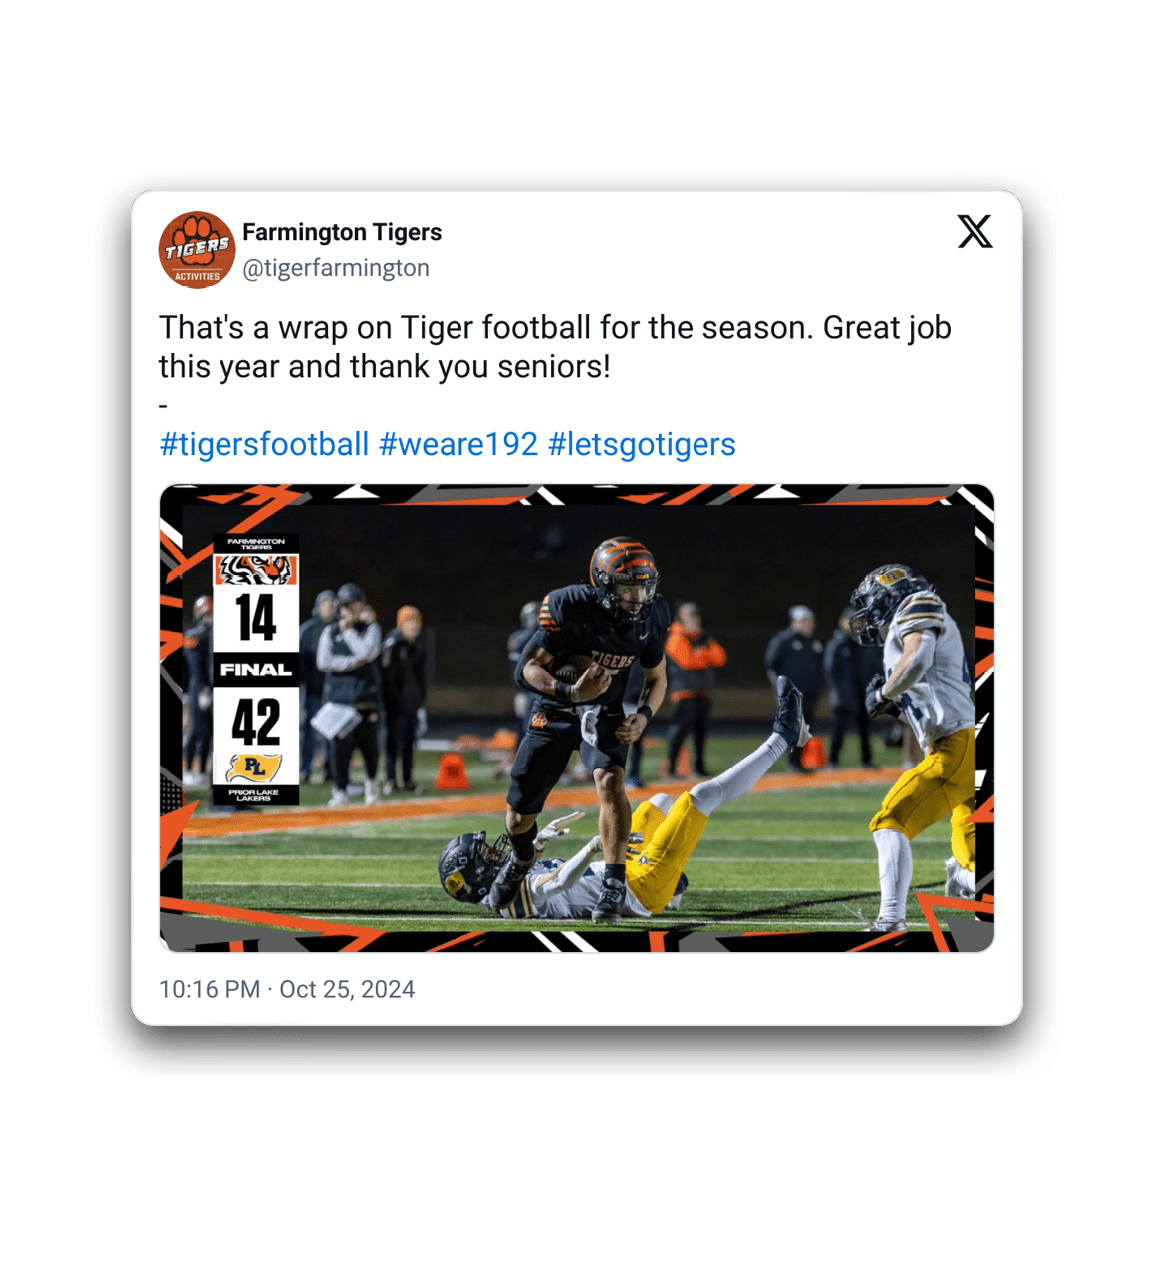
Task: Open the football game photo
Action: (577, 718)
